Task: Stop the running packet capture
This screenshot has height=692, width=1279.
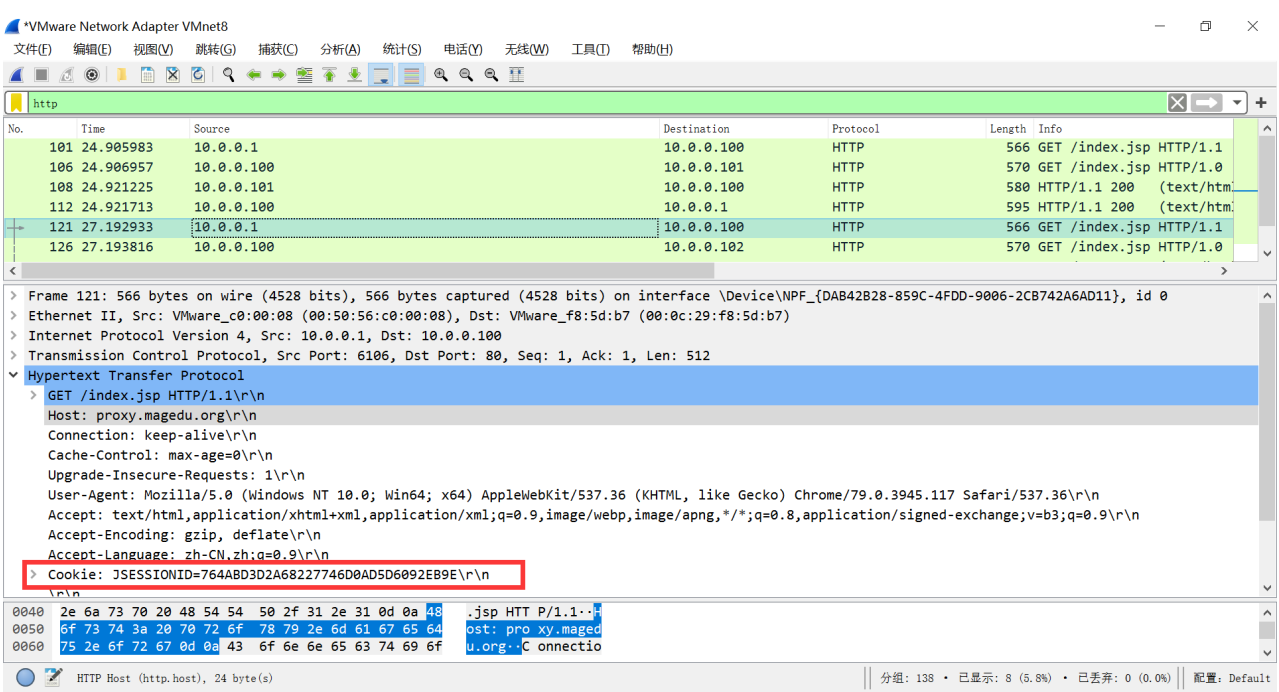Action: coord(41,75)
